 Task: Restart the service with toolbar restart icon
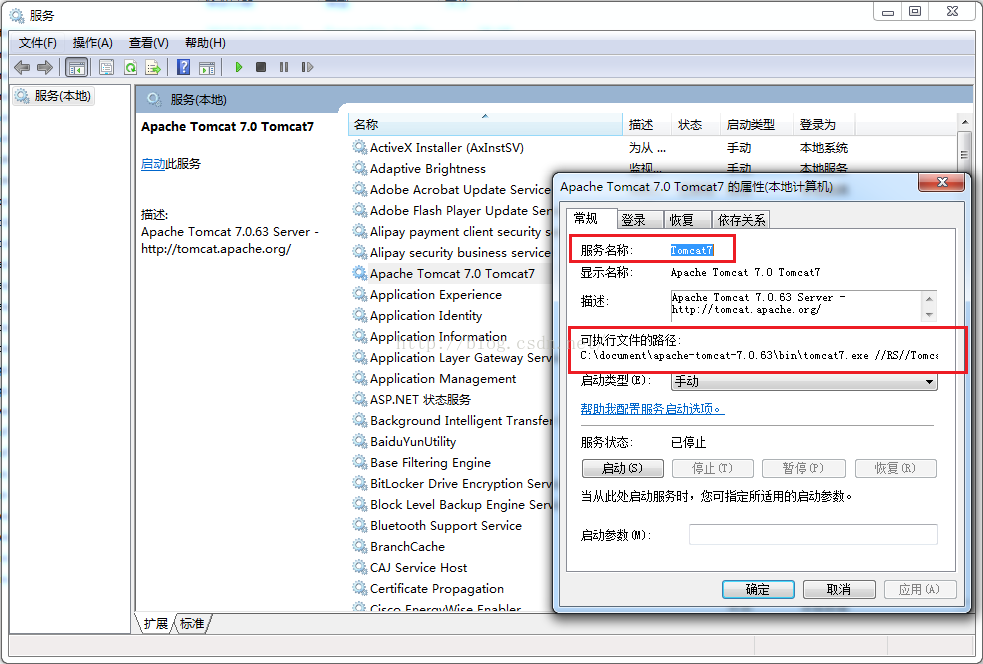coord(307,67)
